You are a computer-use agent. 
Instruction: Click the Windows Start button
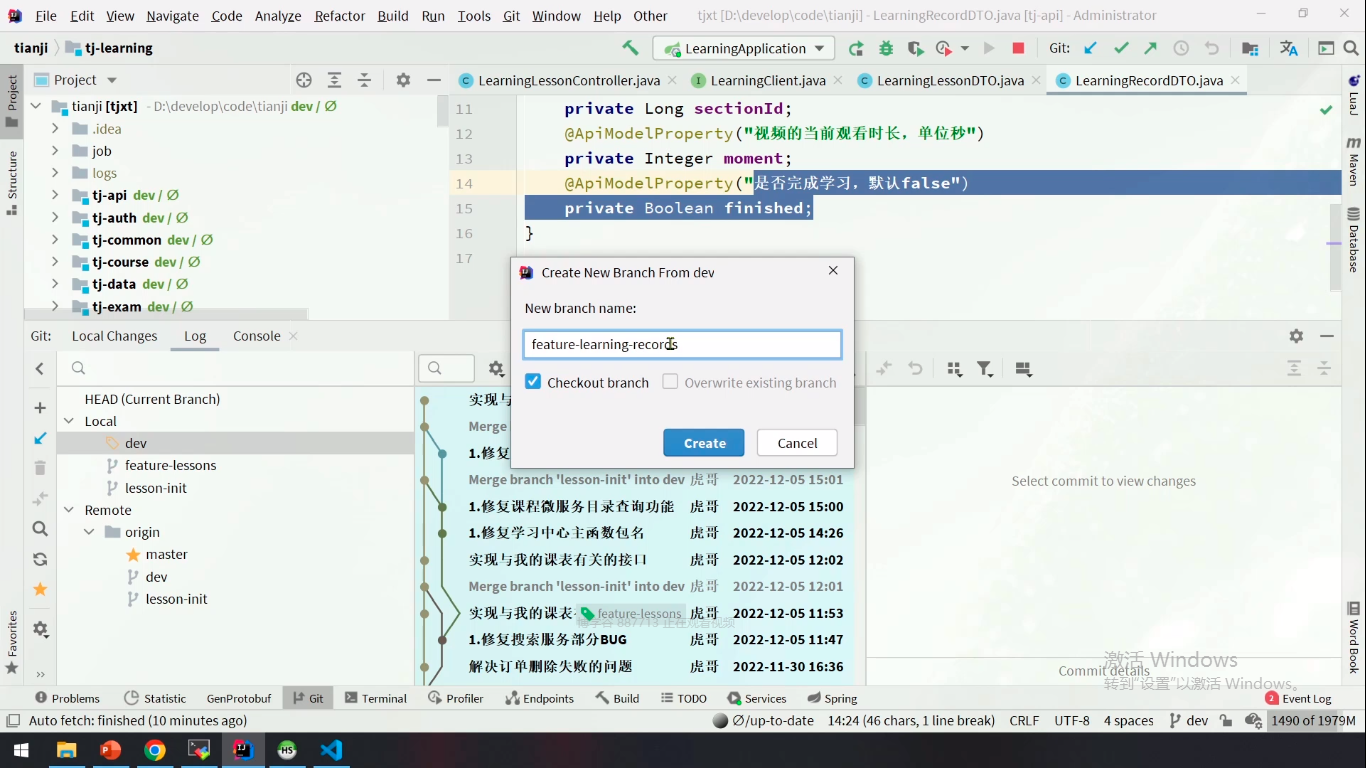[x=21, y=750]
